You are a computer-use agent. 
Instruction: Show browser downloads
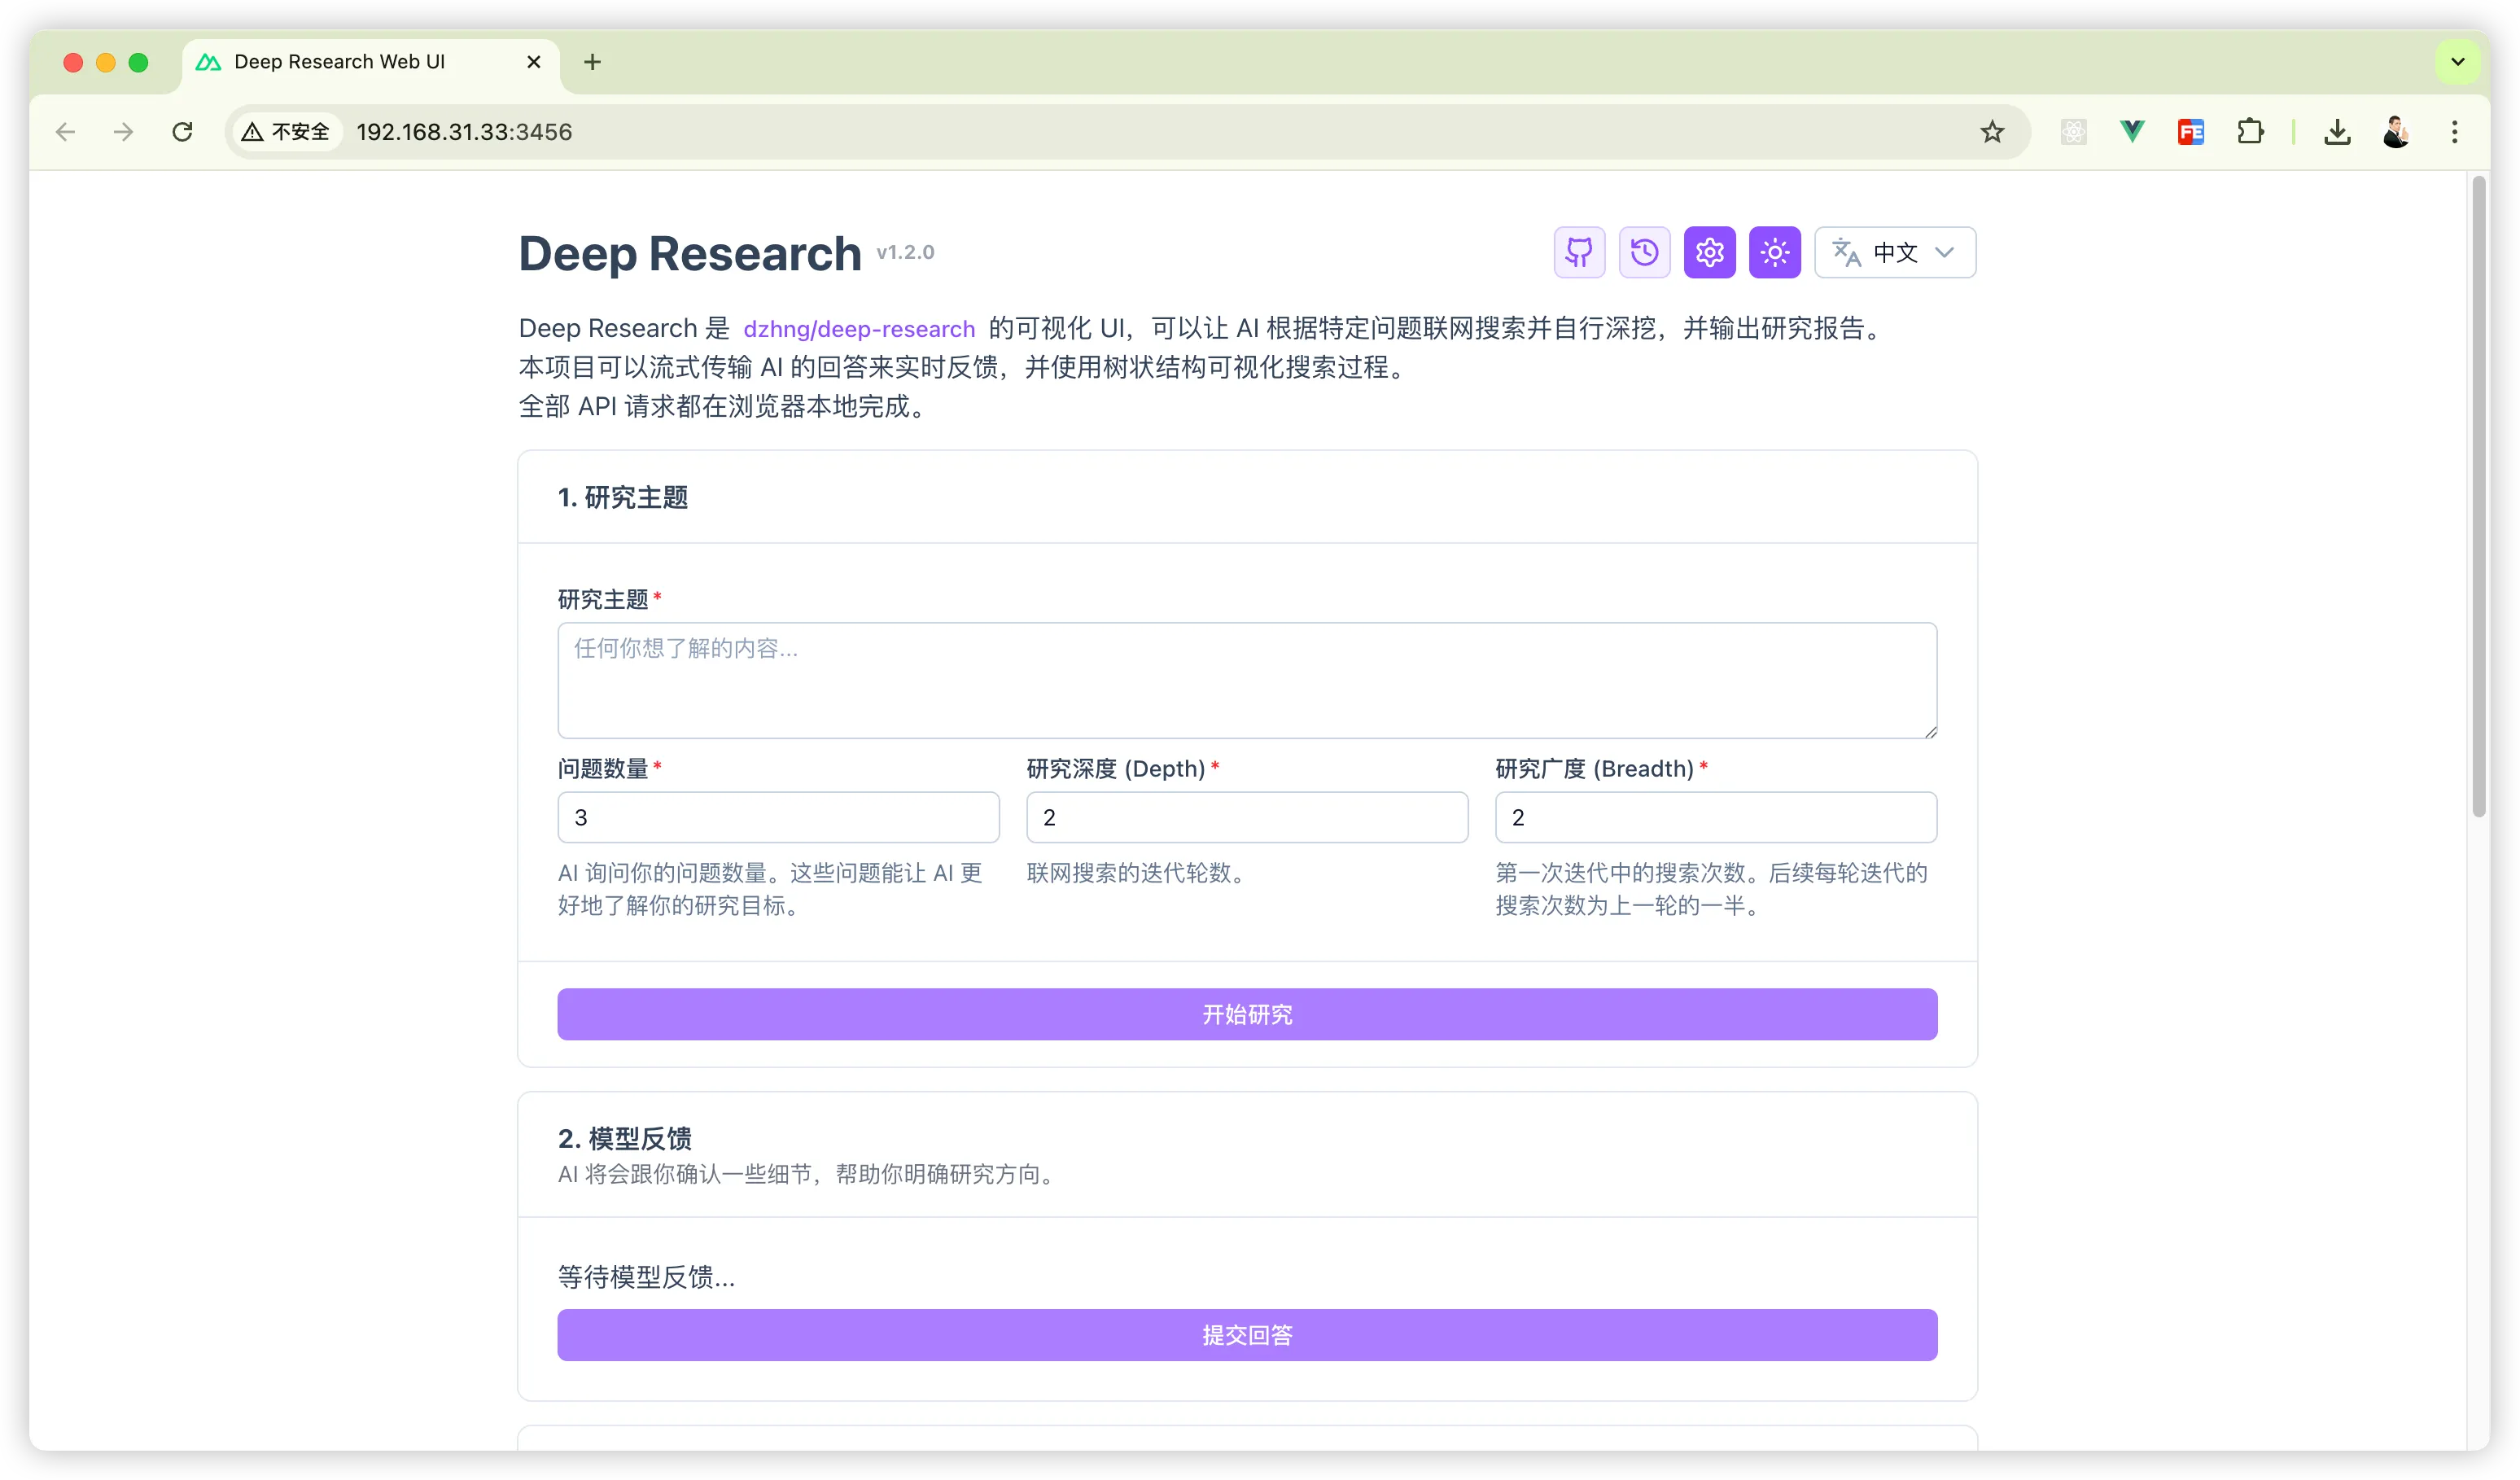click(x=2337, y=132)
